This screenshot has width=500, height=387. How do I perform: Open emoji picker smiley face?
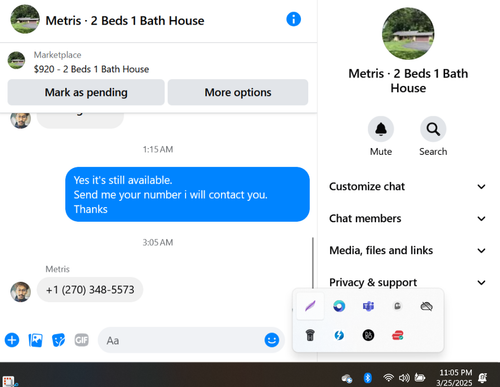coord(272,340)
